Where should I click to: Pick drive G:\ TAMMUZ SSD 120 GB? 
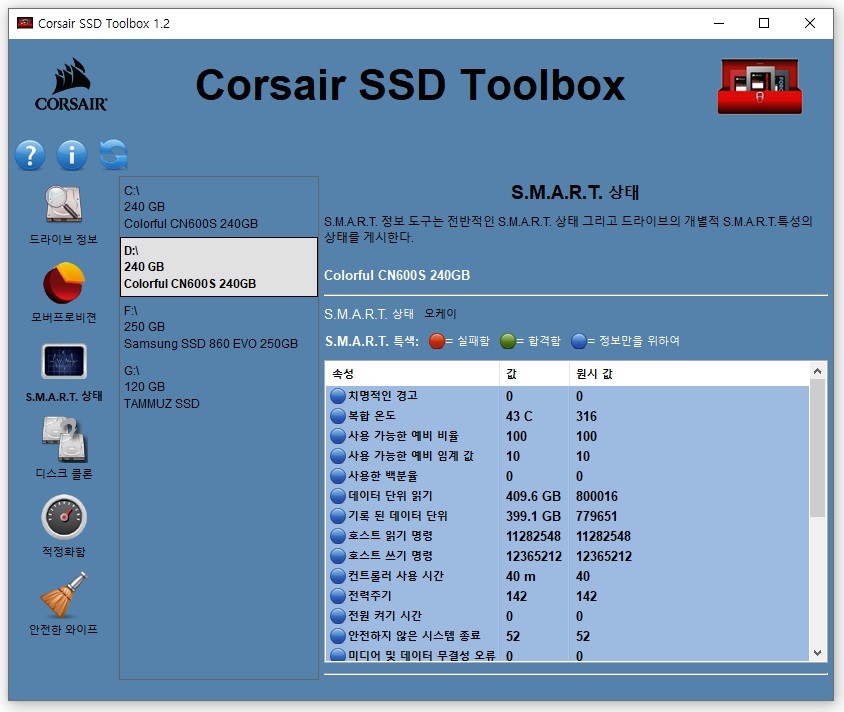[219, 387]
